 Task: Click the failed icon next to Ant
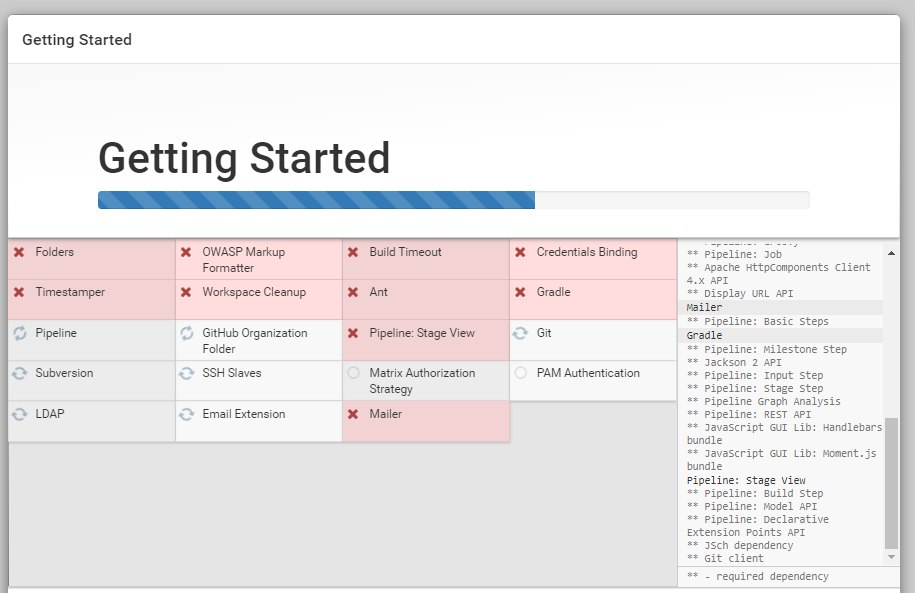tap(353, 292)
